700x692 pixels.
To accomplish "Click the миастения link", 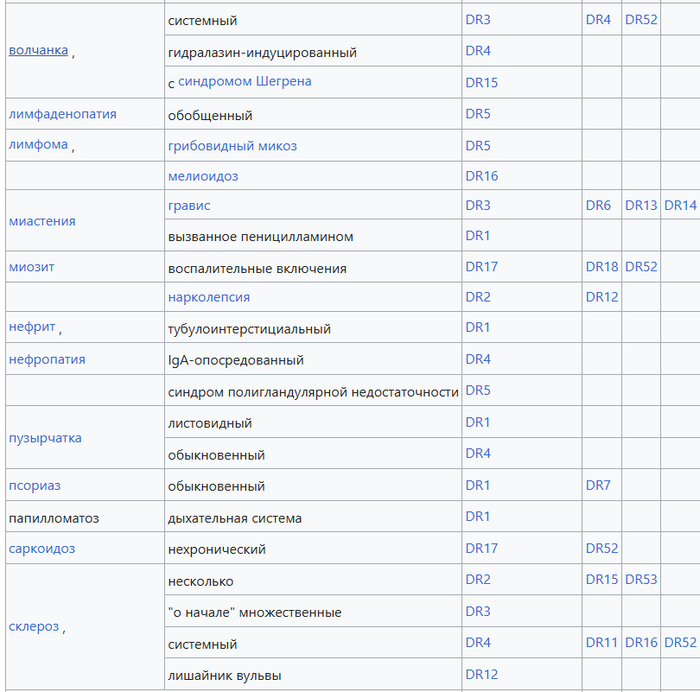I will 42,221.
